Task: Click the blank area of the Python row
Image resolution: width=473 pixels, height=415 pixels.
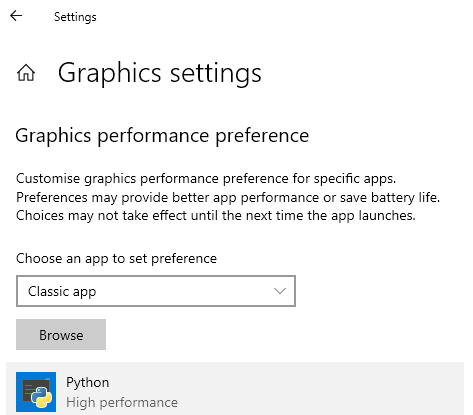Action: (320, 390)
